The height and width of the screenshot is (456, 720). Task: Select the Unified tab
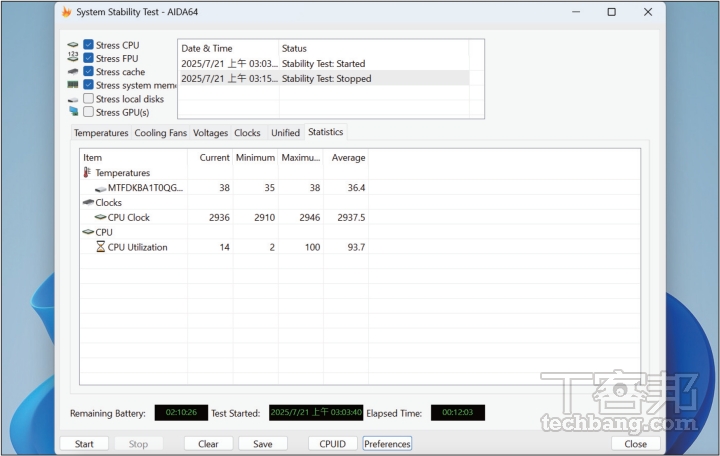(x=285, y=133)
